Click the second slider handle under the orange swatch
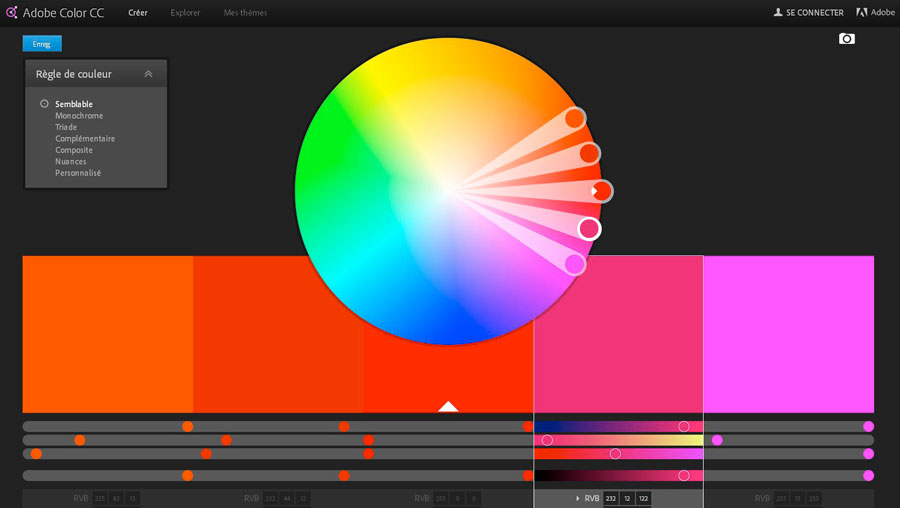Screen dimensions: 900x508 point(80,440)
